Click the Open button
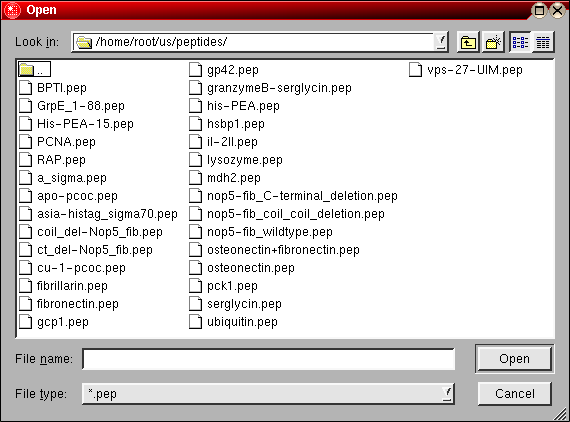This screenshot has height=422, width=570. pyautogui.click(x=514, y=359)
